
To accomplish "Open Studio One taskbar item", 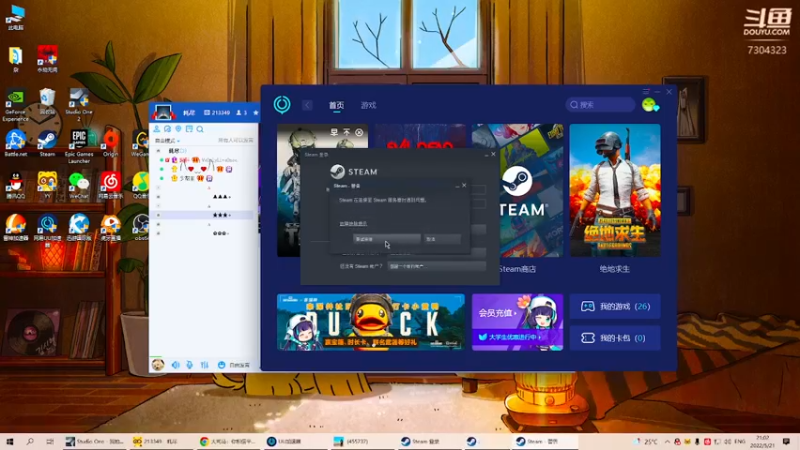I will [95, 441].
